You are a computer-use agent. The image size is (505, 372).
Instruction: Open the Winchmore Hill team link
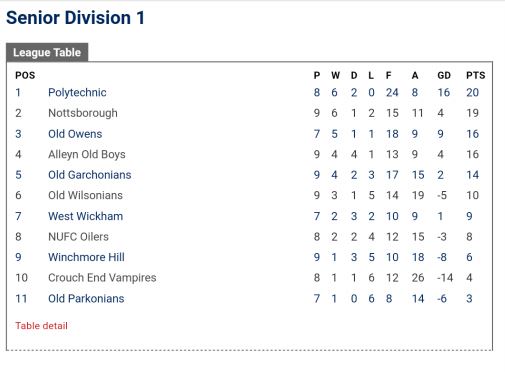coord(86,257)
